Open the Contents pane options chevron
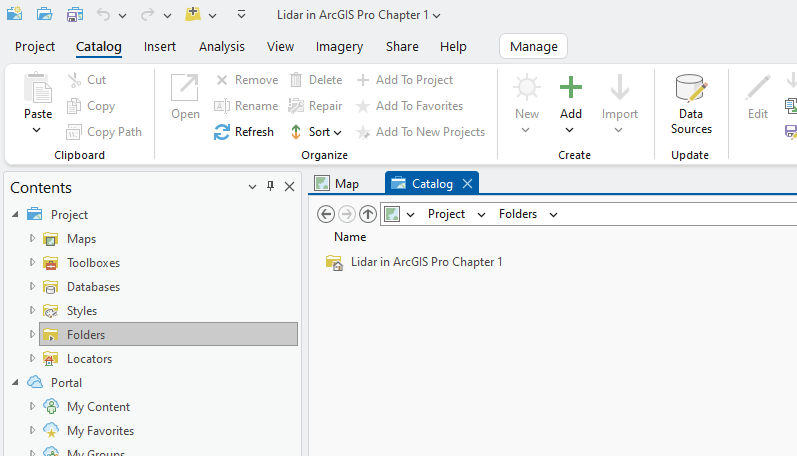The height and width of the screenshot is (456, 797). (x=252, y=187)
